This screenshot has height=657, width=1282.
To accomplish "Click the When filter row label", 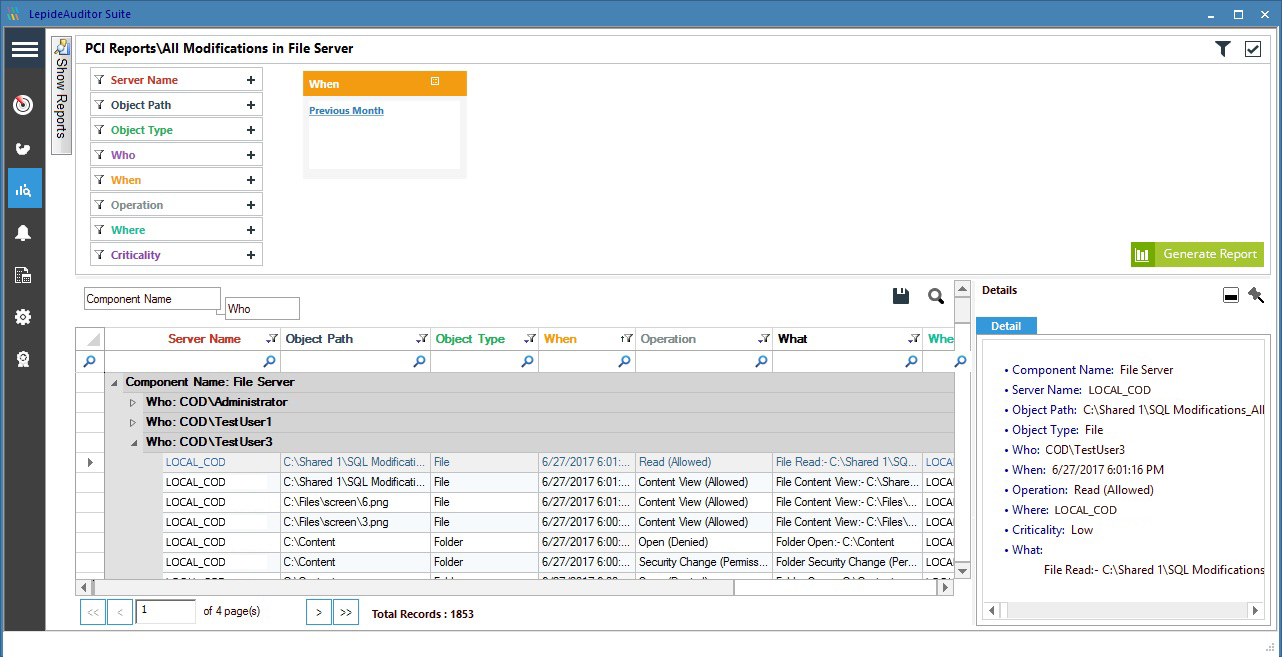I will pyautogui.click(x=126, y=180).
